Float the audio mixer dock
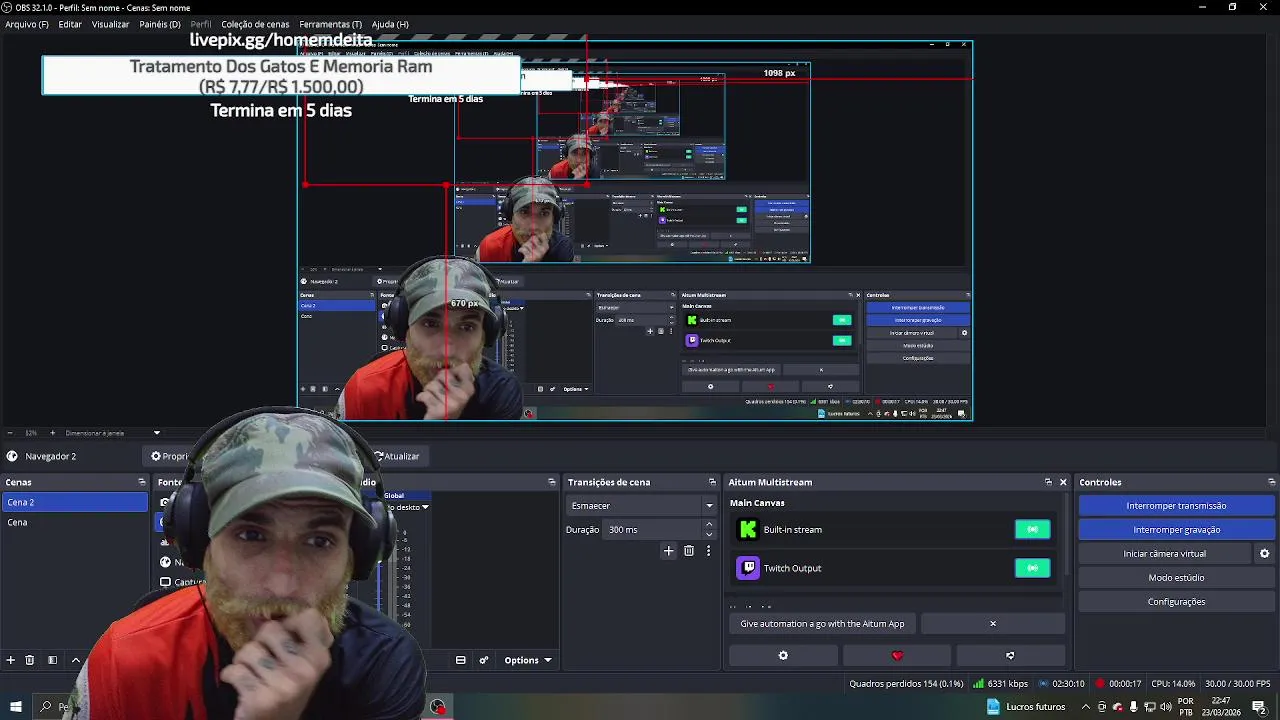 [x=551, y=482]
